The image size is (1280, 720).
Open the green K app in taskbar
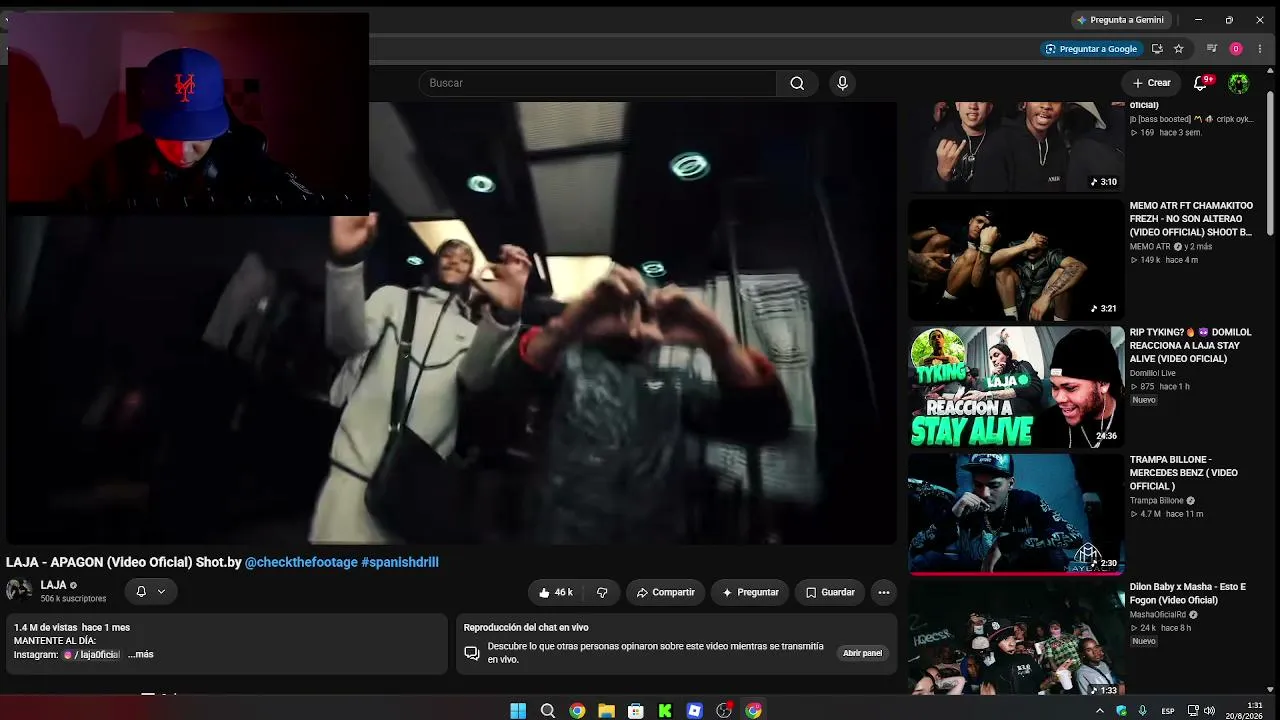point(665,711)
